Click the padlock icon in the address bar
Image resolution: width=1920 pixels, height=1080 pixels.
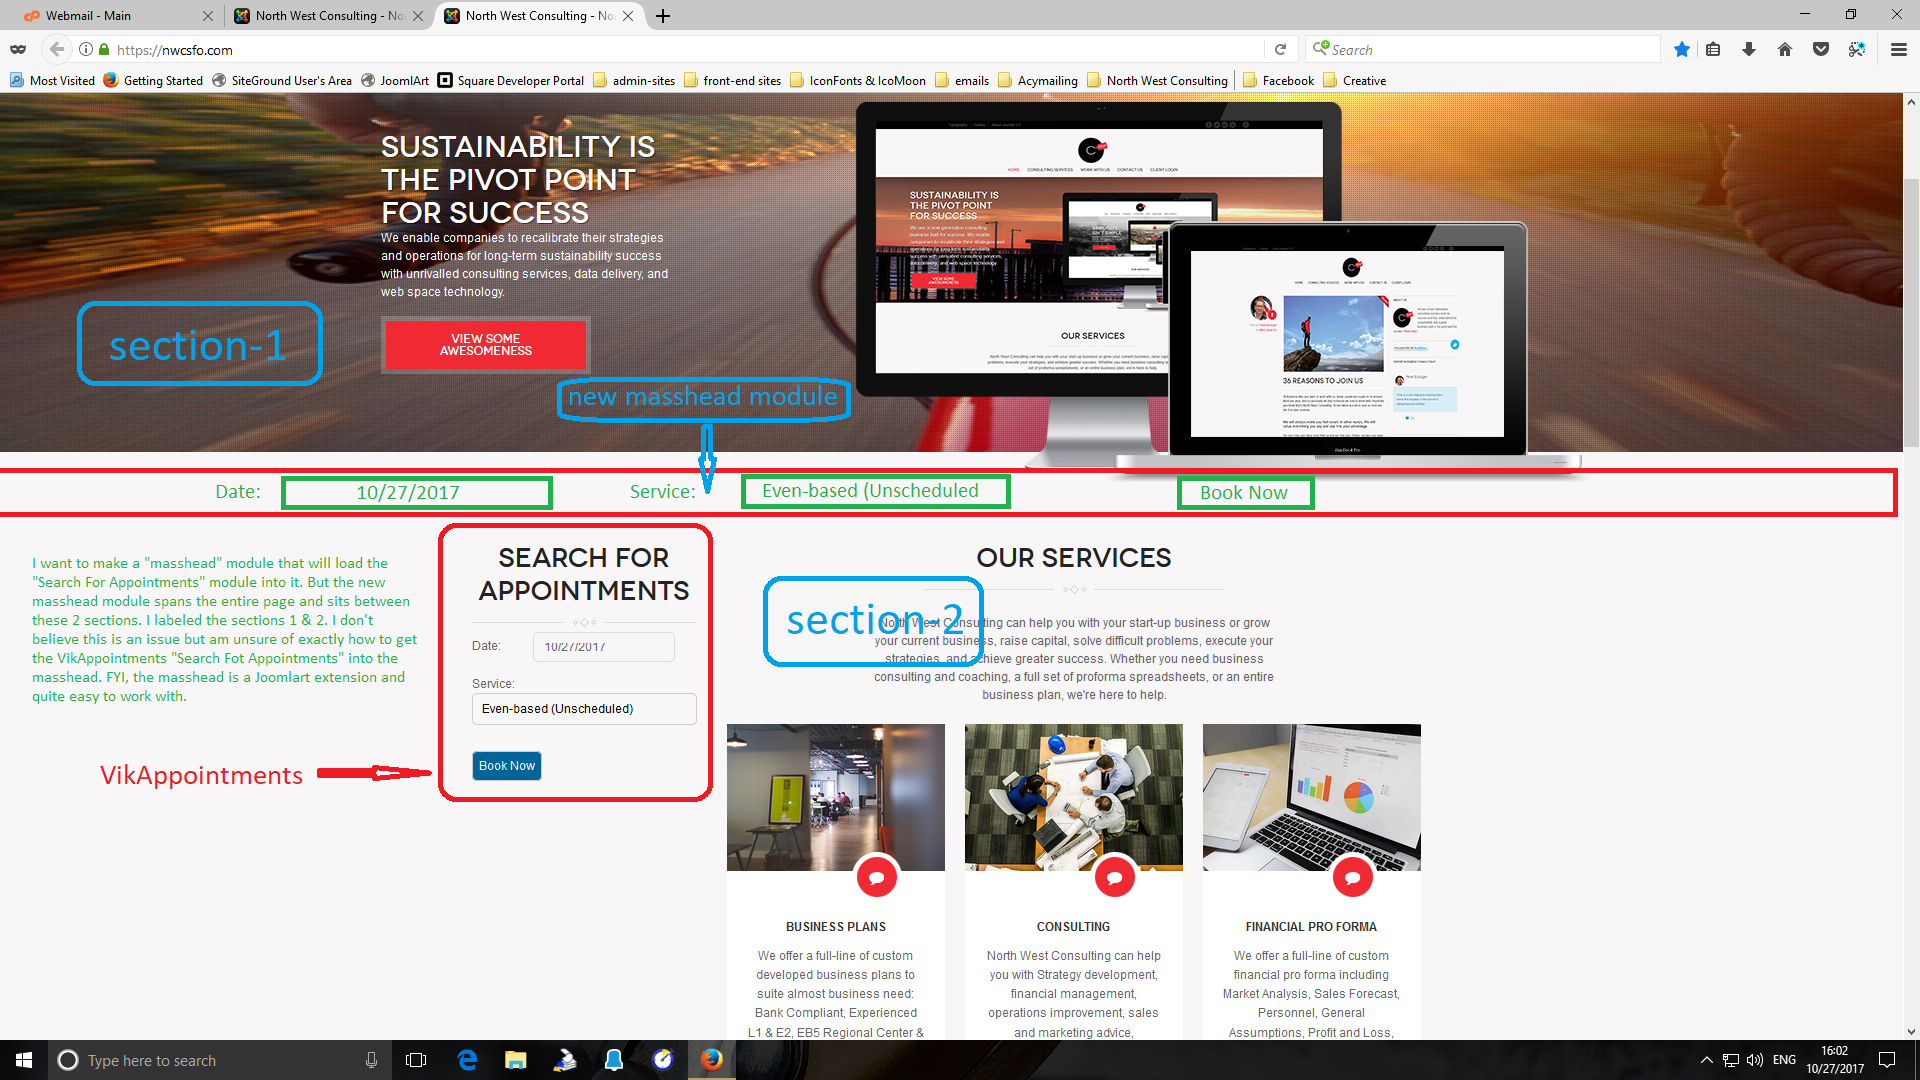[x=106, y=49]
